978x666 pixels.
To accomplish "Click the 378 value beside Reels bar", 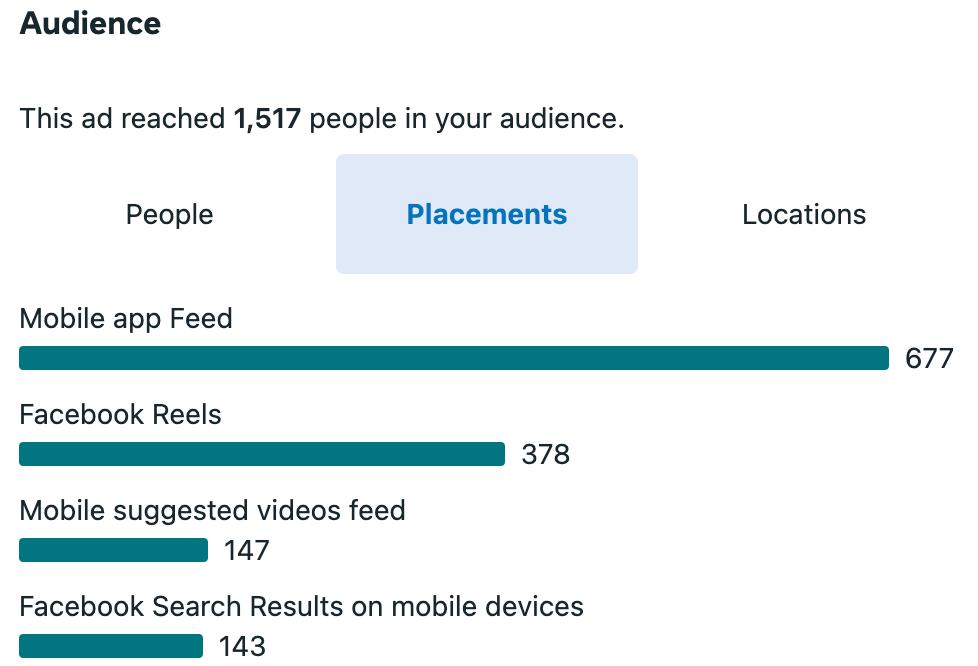I will click(x=546, y=455).
